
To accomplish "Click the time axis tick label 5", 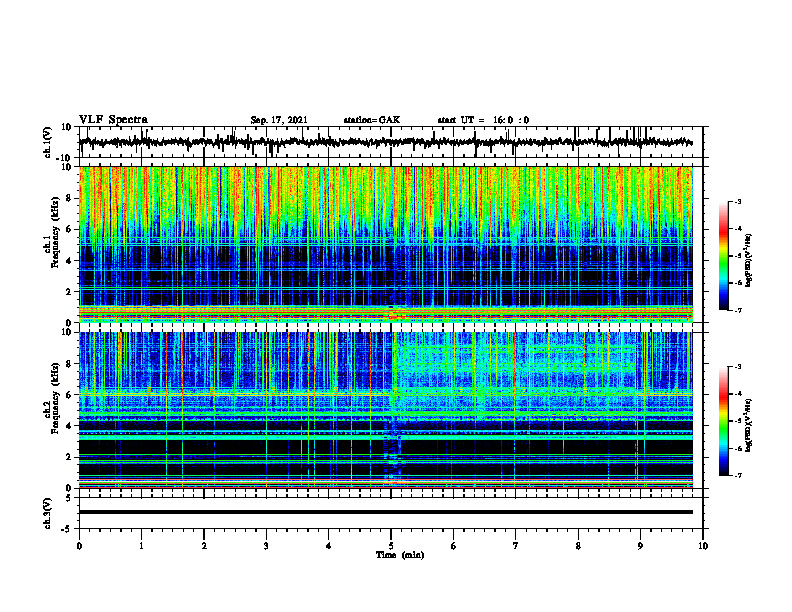I will (391, 546).
